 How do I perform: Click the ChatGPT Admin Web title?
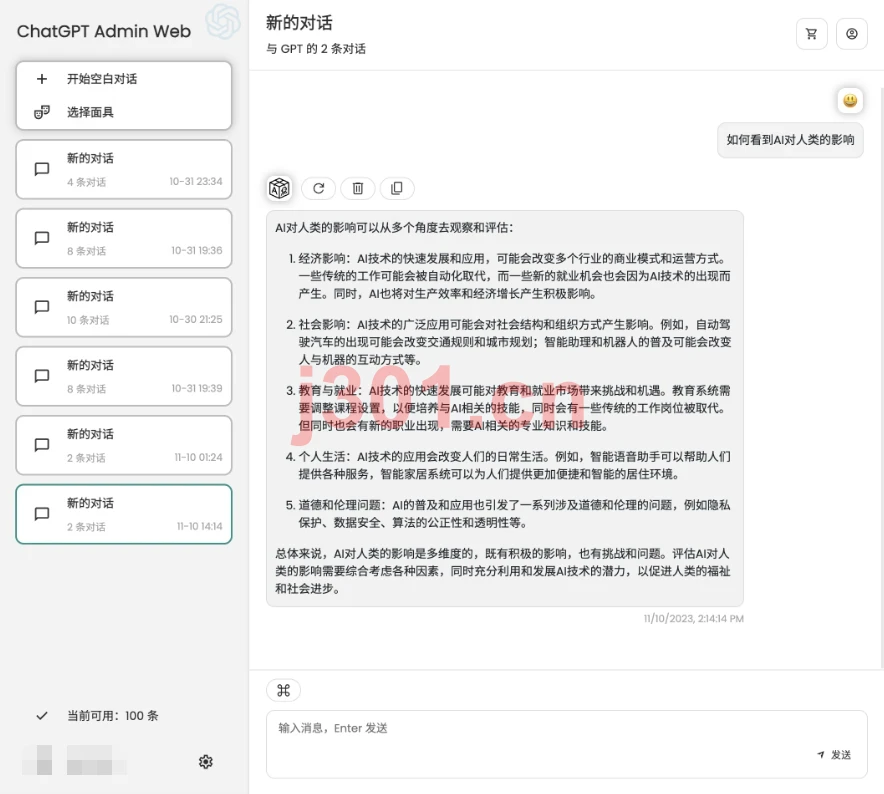coord(104,31)
